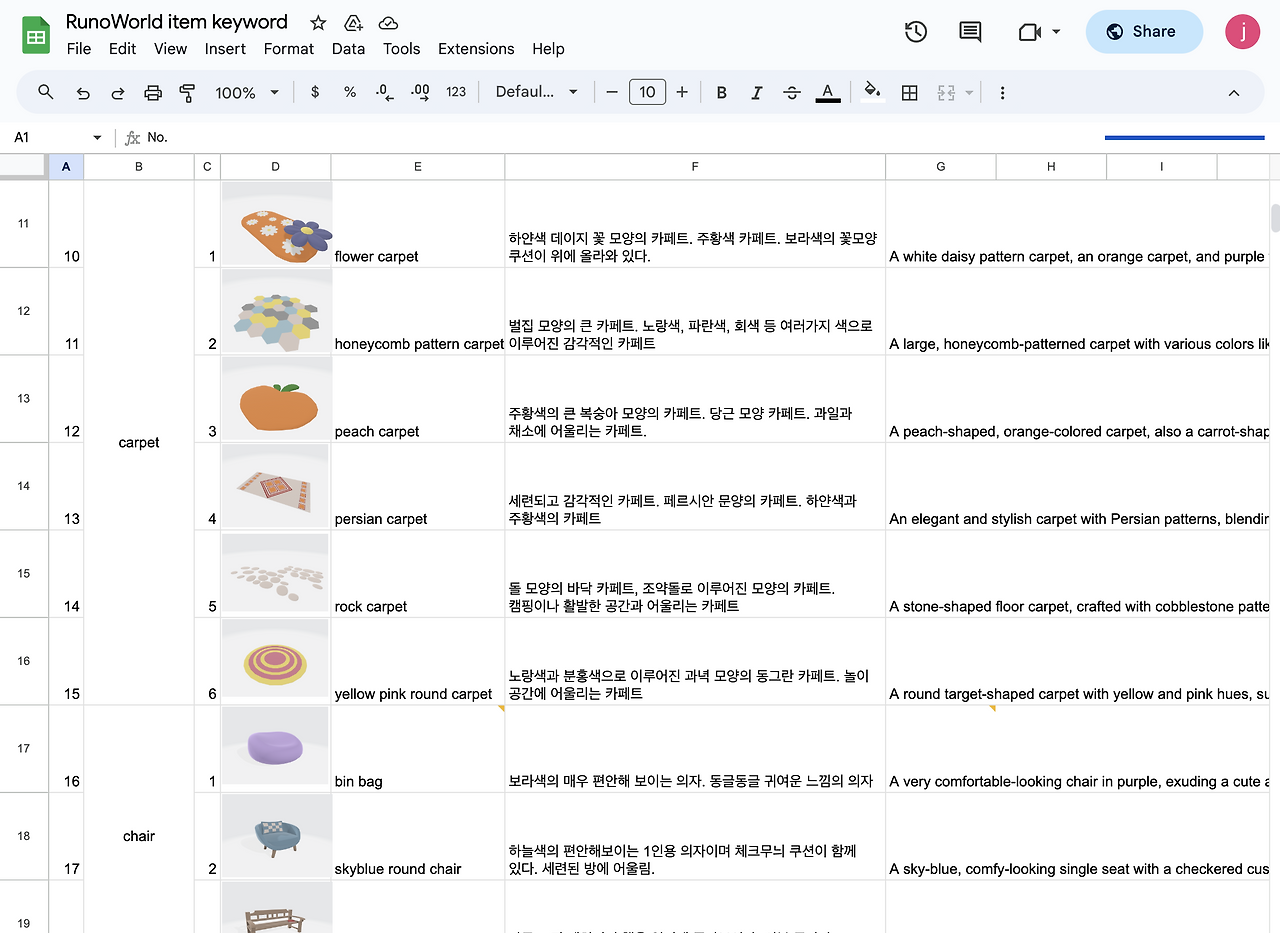Open the comment history panel
The image size is (1280, 933).
point(969,31)
